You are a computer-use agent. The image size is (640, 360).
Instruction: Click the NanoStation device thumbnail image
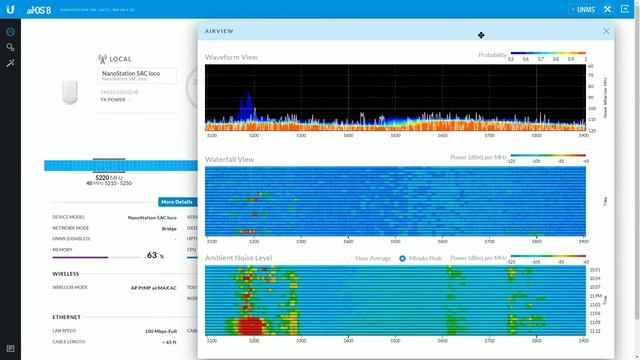(70, 92)
